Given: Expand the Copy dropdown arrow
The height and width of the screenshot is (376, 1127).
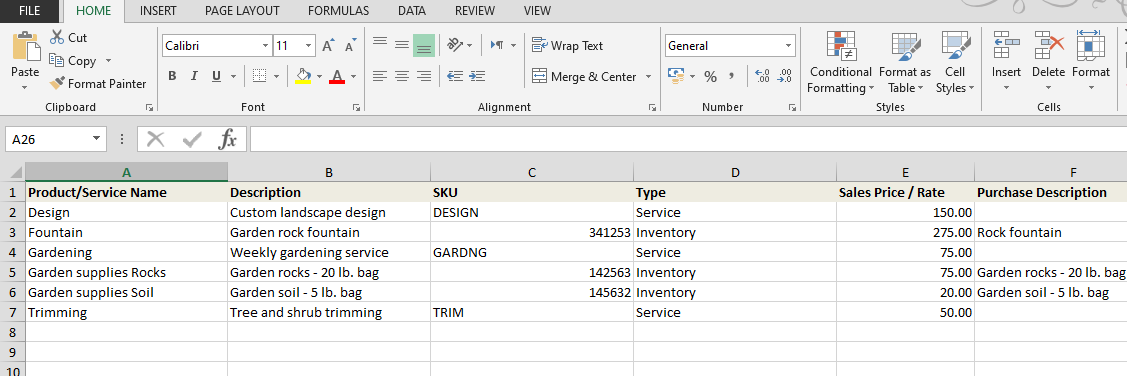Looking at the screenshot, I should point(109,61).
